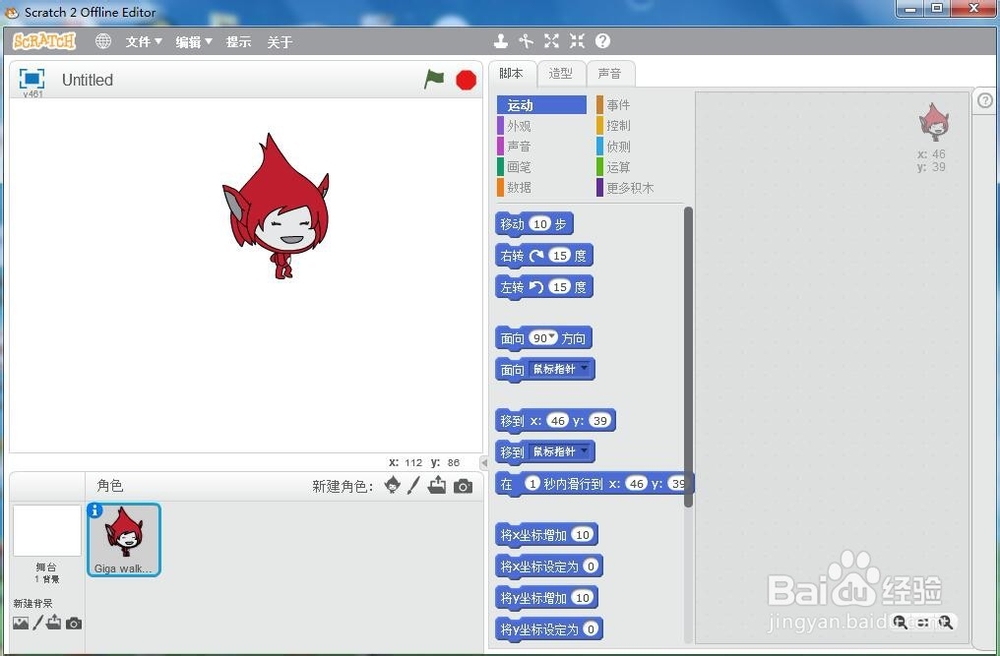Screen dimensions: 1000x656
Task: Select the 事件 block category
Action: (x=640, y=105)
